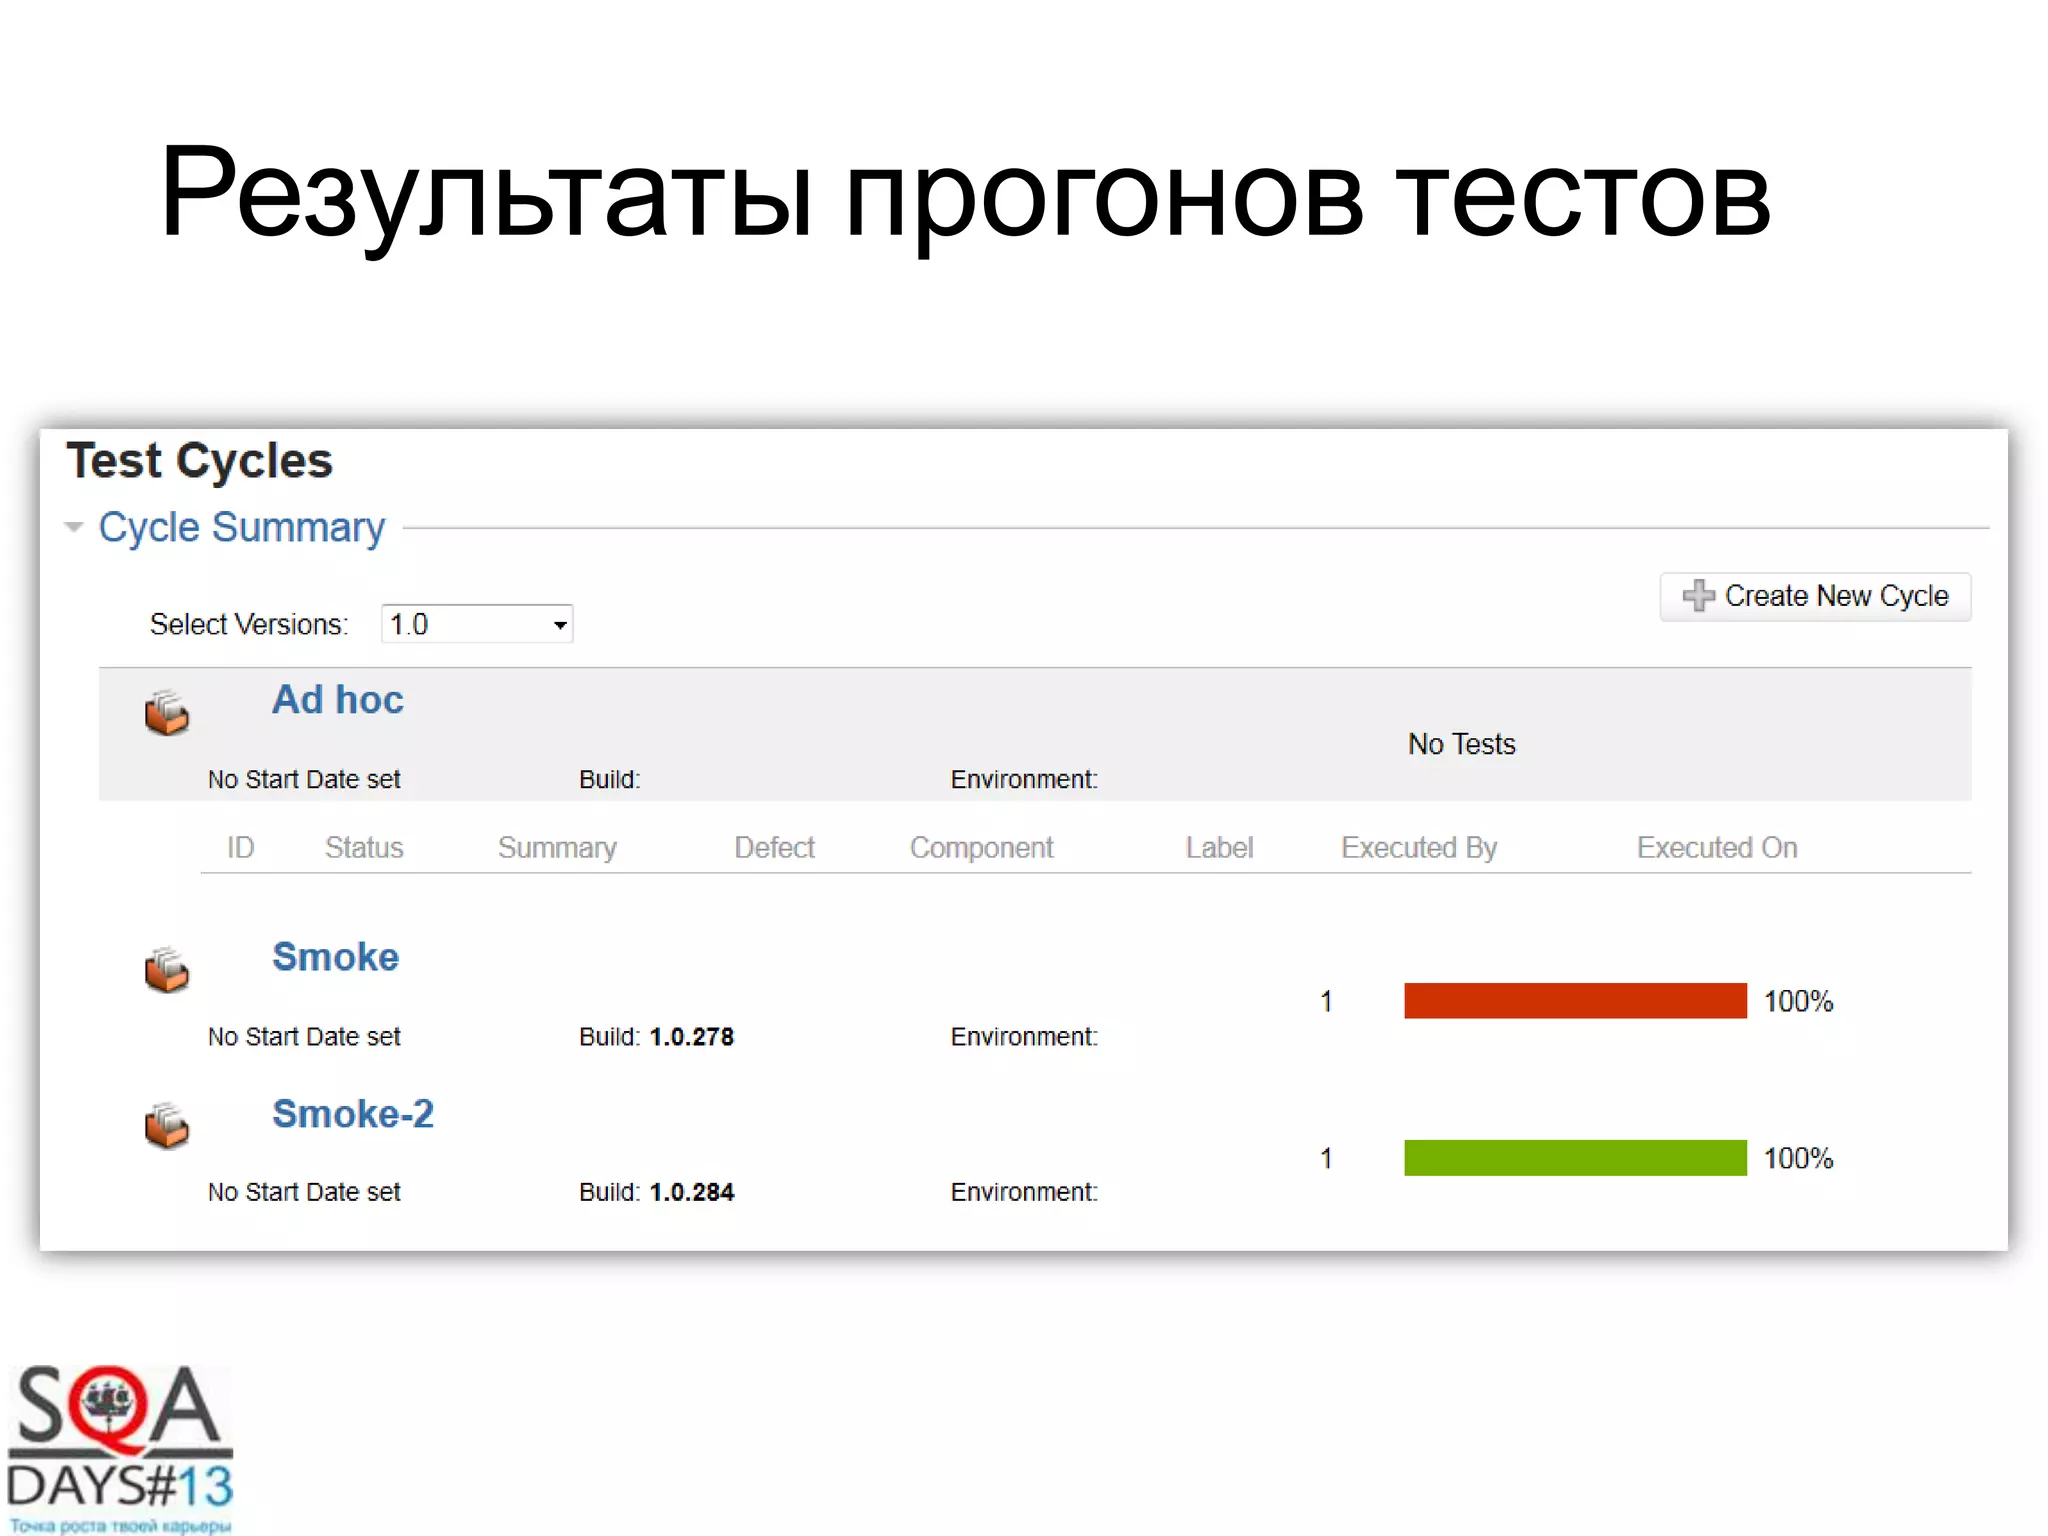
Task: Click the Smoke cycle 100% label
Action: (x=1798, y=1001)
